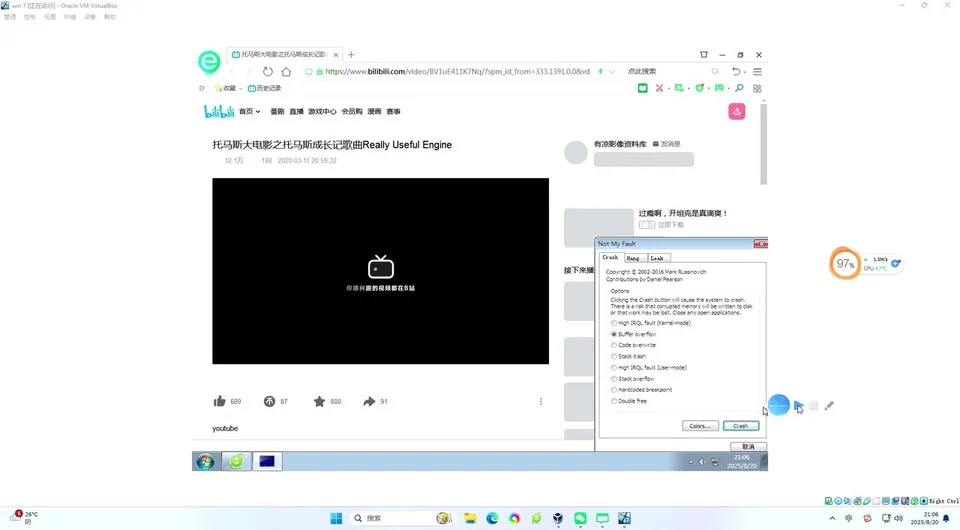This screenshot has width=960, height=530.
Task: Reload the bilibili page
Action: point(268,72)
